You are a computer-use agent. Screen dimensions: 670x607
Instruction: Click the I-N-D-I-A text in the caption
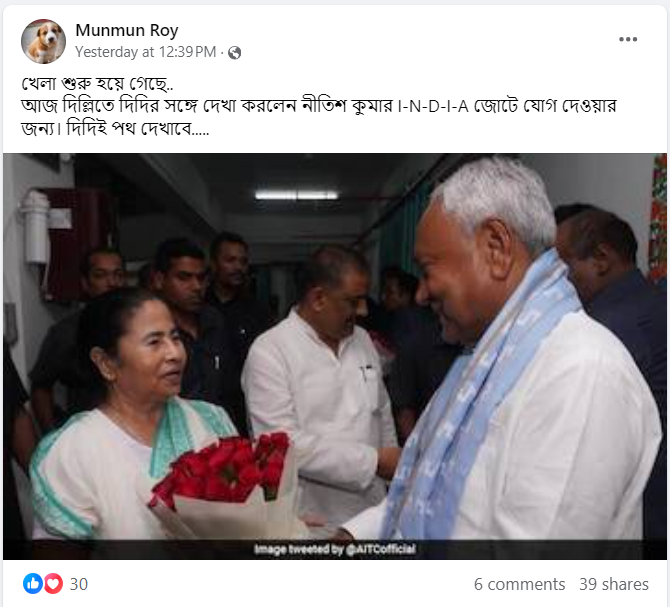pos(433,106)
